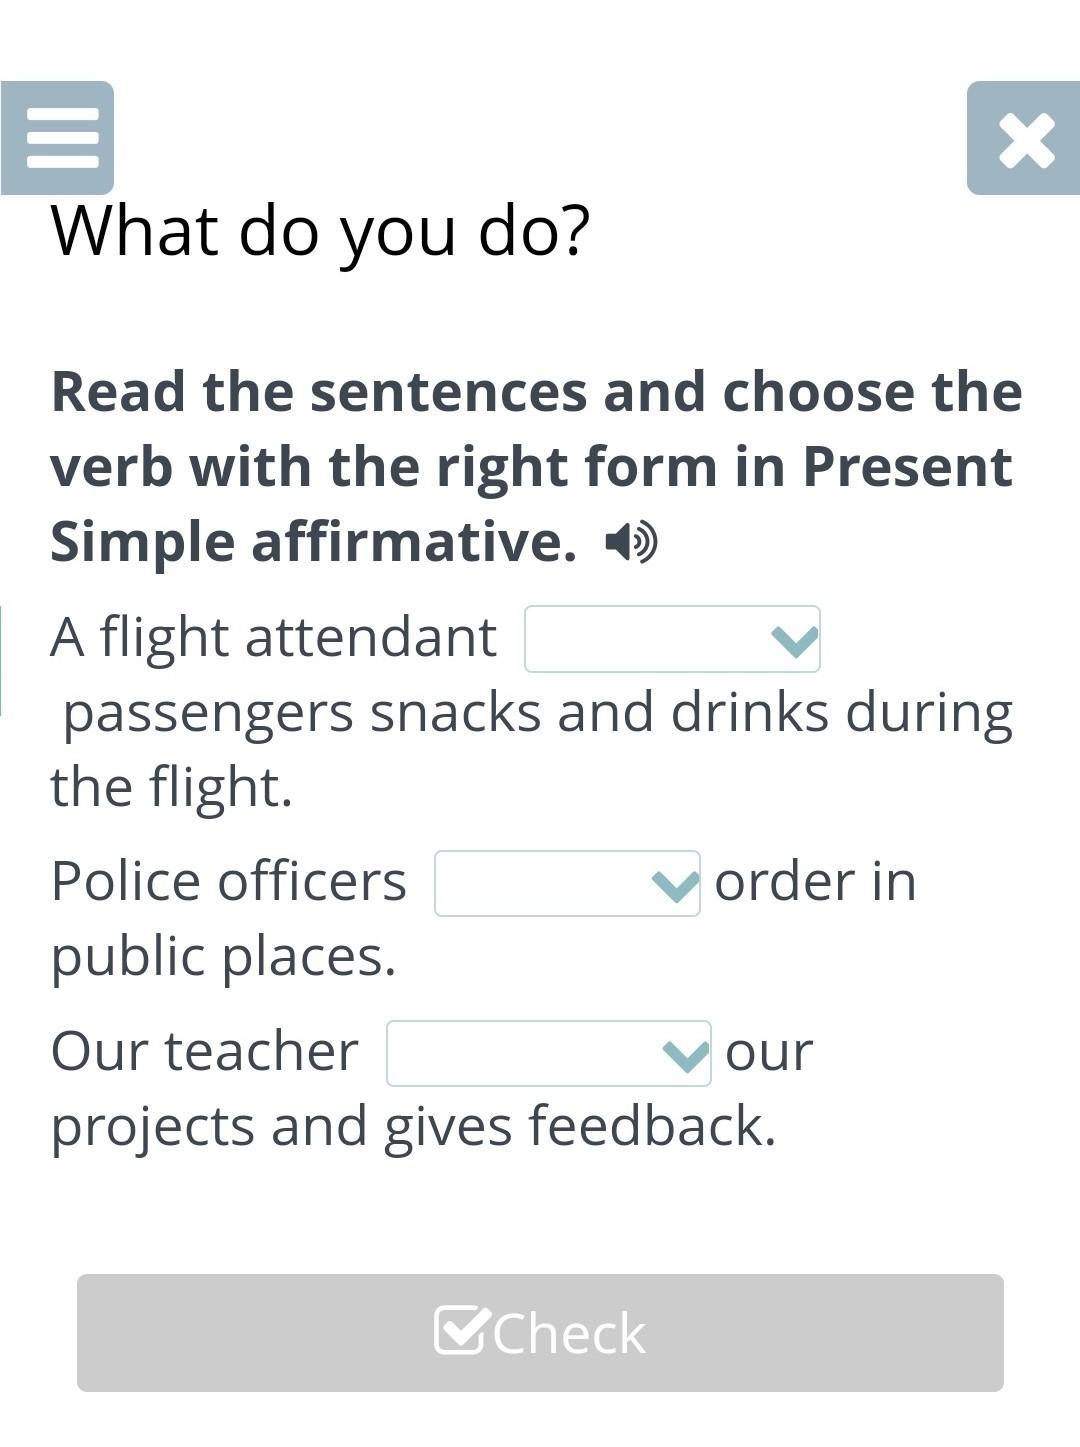1080x1447 pixels.
Task: Click the chevron arrow in the flight attendant dropdown
Action: 794,640
